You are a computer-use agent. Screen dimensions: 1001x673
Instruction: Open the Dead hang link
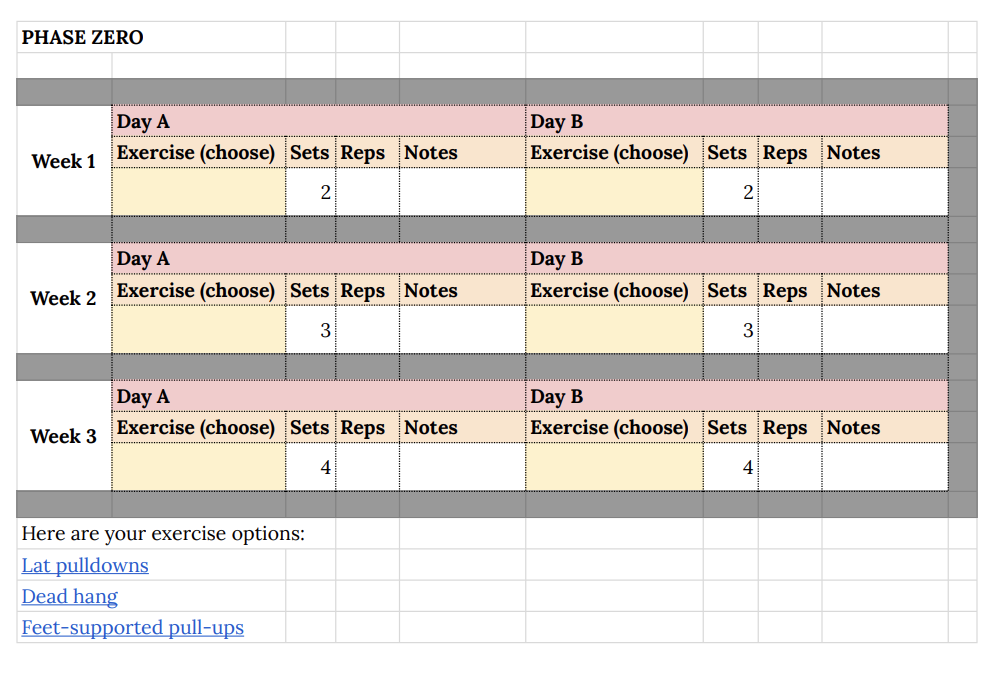(x=70, y=597)
